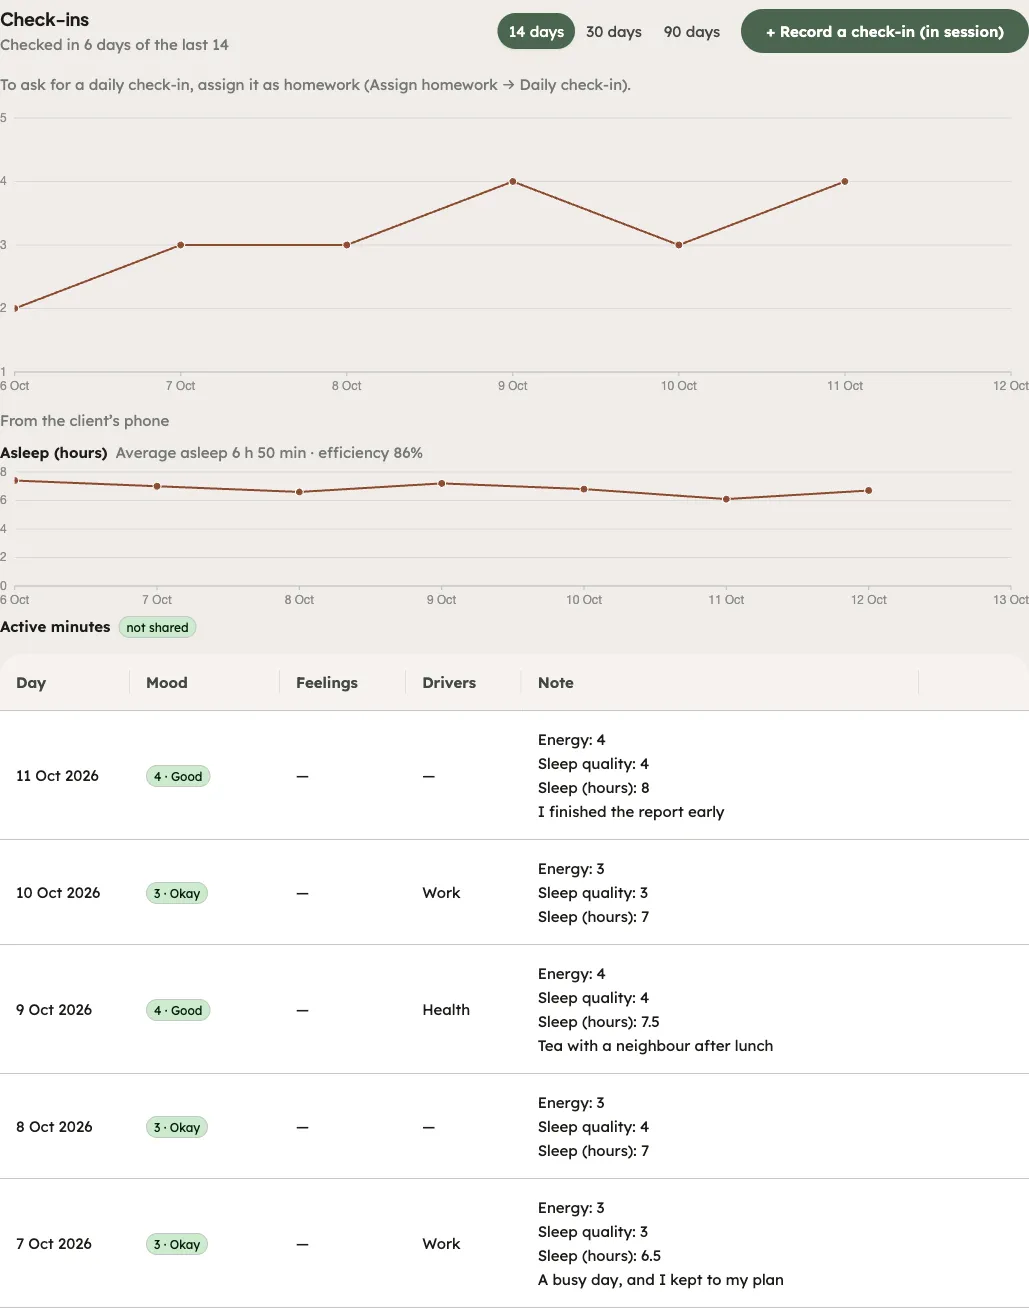Image resolution: width=1029 pixels, height=1316 pixels.
Task: Switch to the 90 days range
Action: (692, 32)
